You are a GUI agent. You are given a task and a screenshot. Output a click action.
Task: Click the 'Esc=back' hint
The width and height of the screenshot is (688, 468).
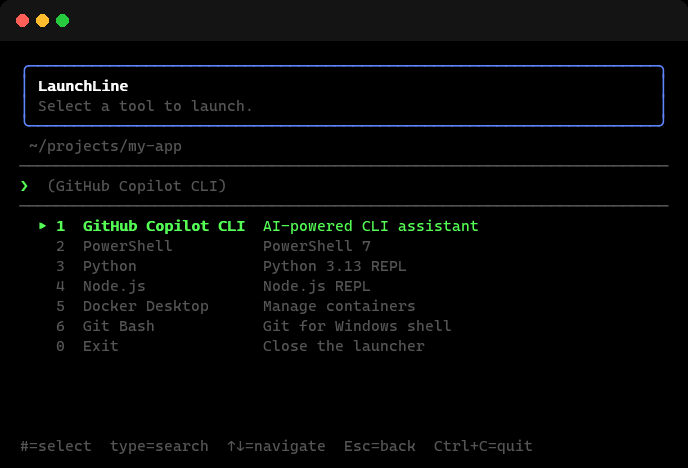(380, 446)
